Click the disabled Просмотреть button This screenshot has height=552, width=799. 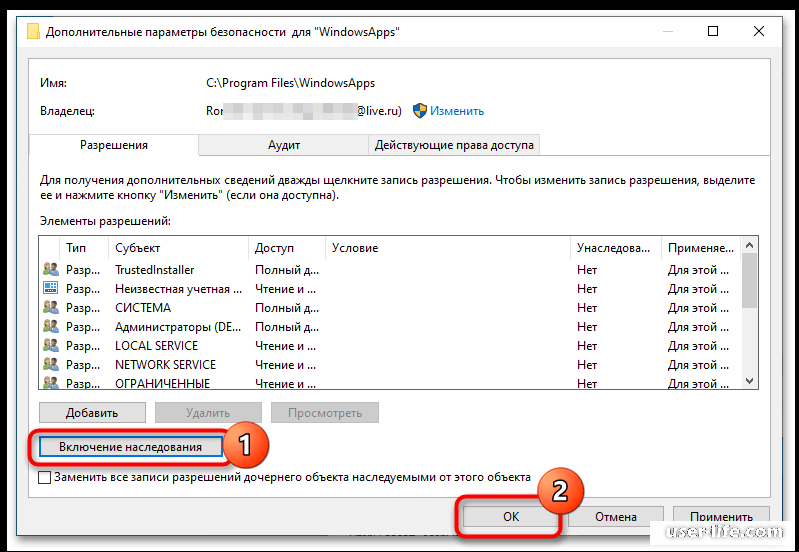(x=325, y=412)
